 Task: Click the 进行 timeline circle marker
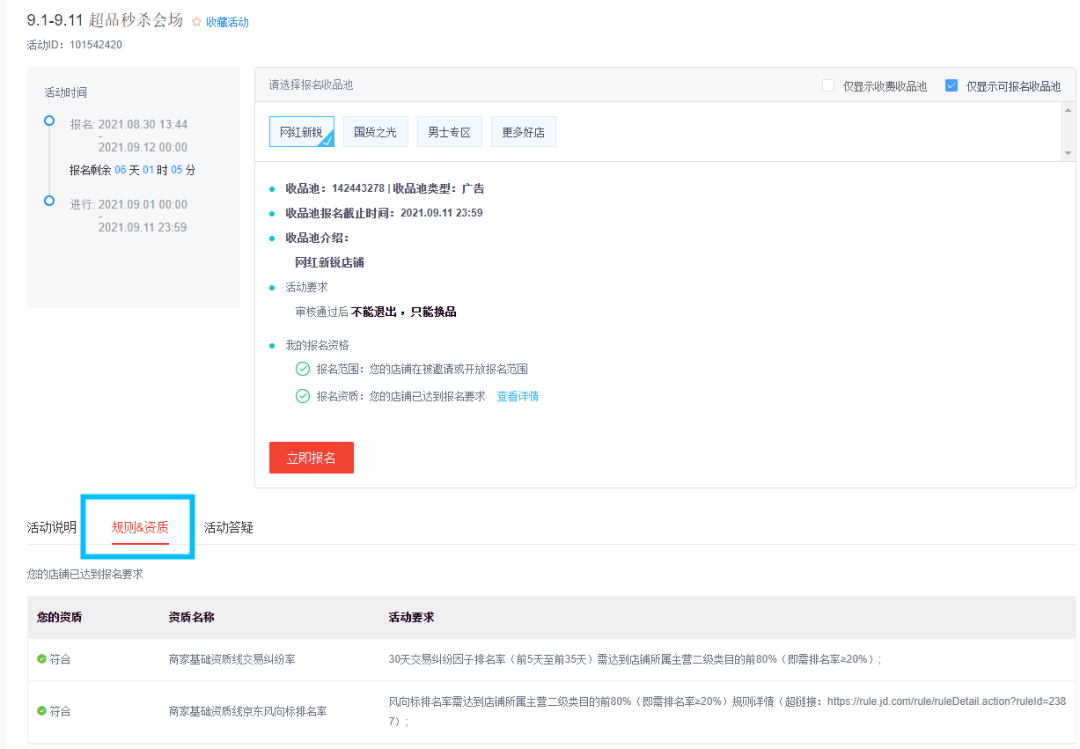pos(49,201)
